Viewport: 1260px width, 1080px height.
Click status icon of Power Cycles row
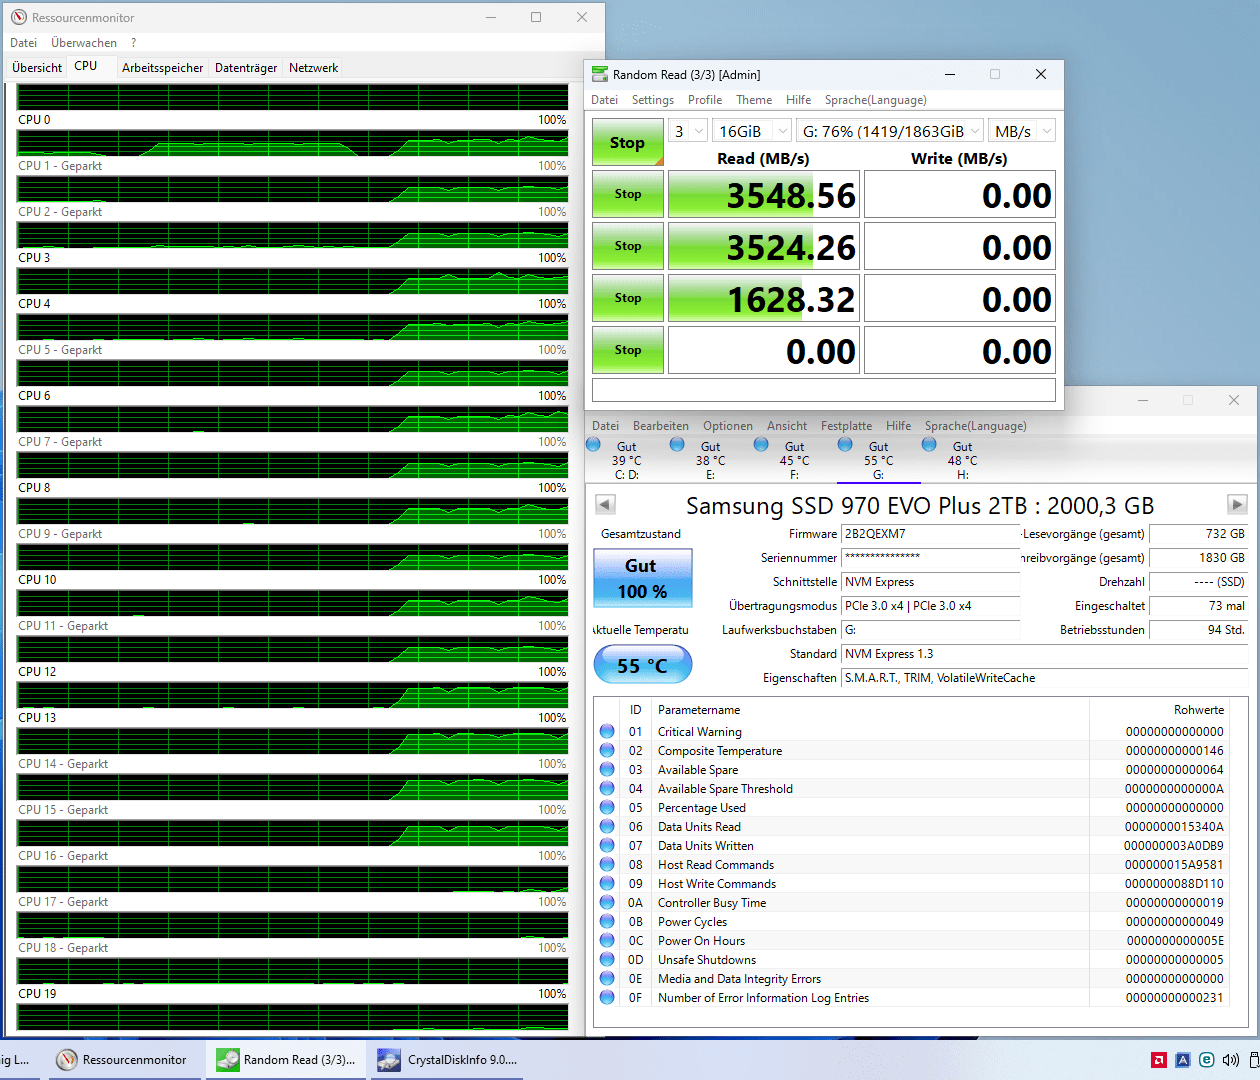(x=607, y=921)
